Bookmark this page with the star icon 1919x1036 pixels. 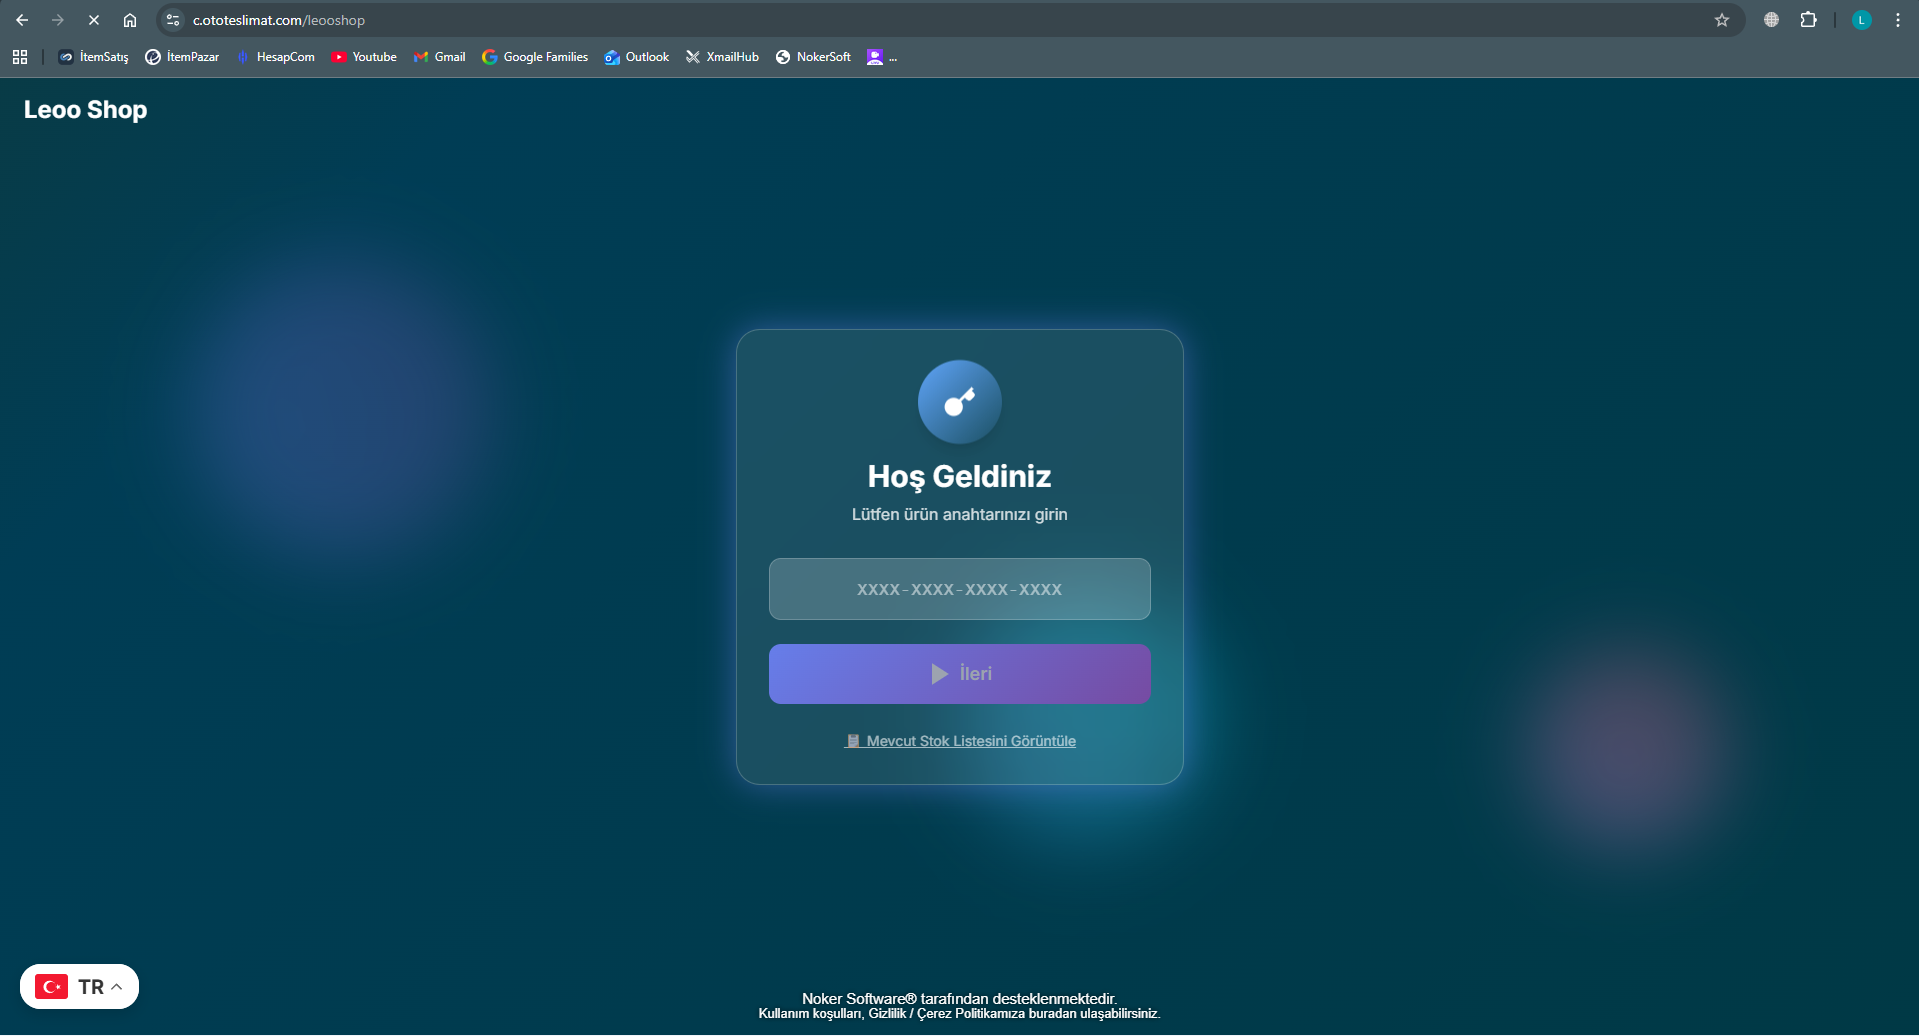pos(1722,20)
